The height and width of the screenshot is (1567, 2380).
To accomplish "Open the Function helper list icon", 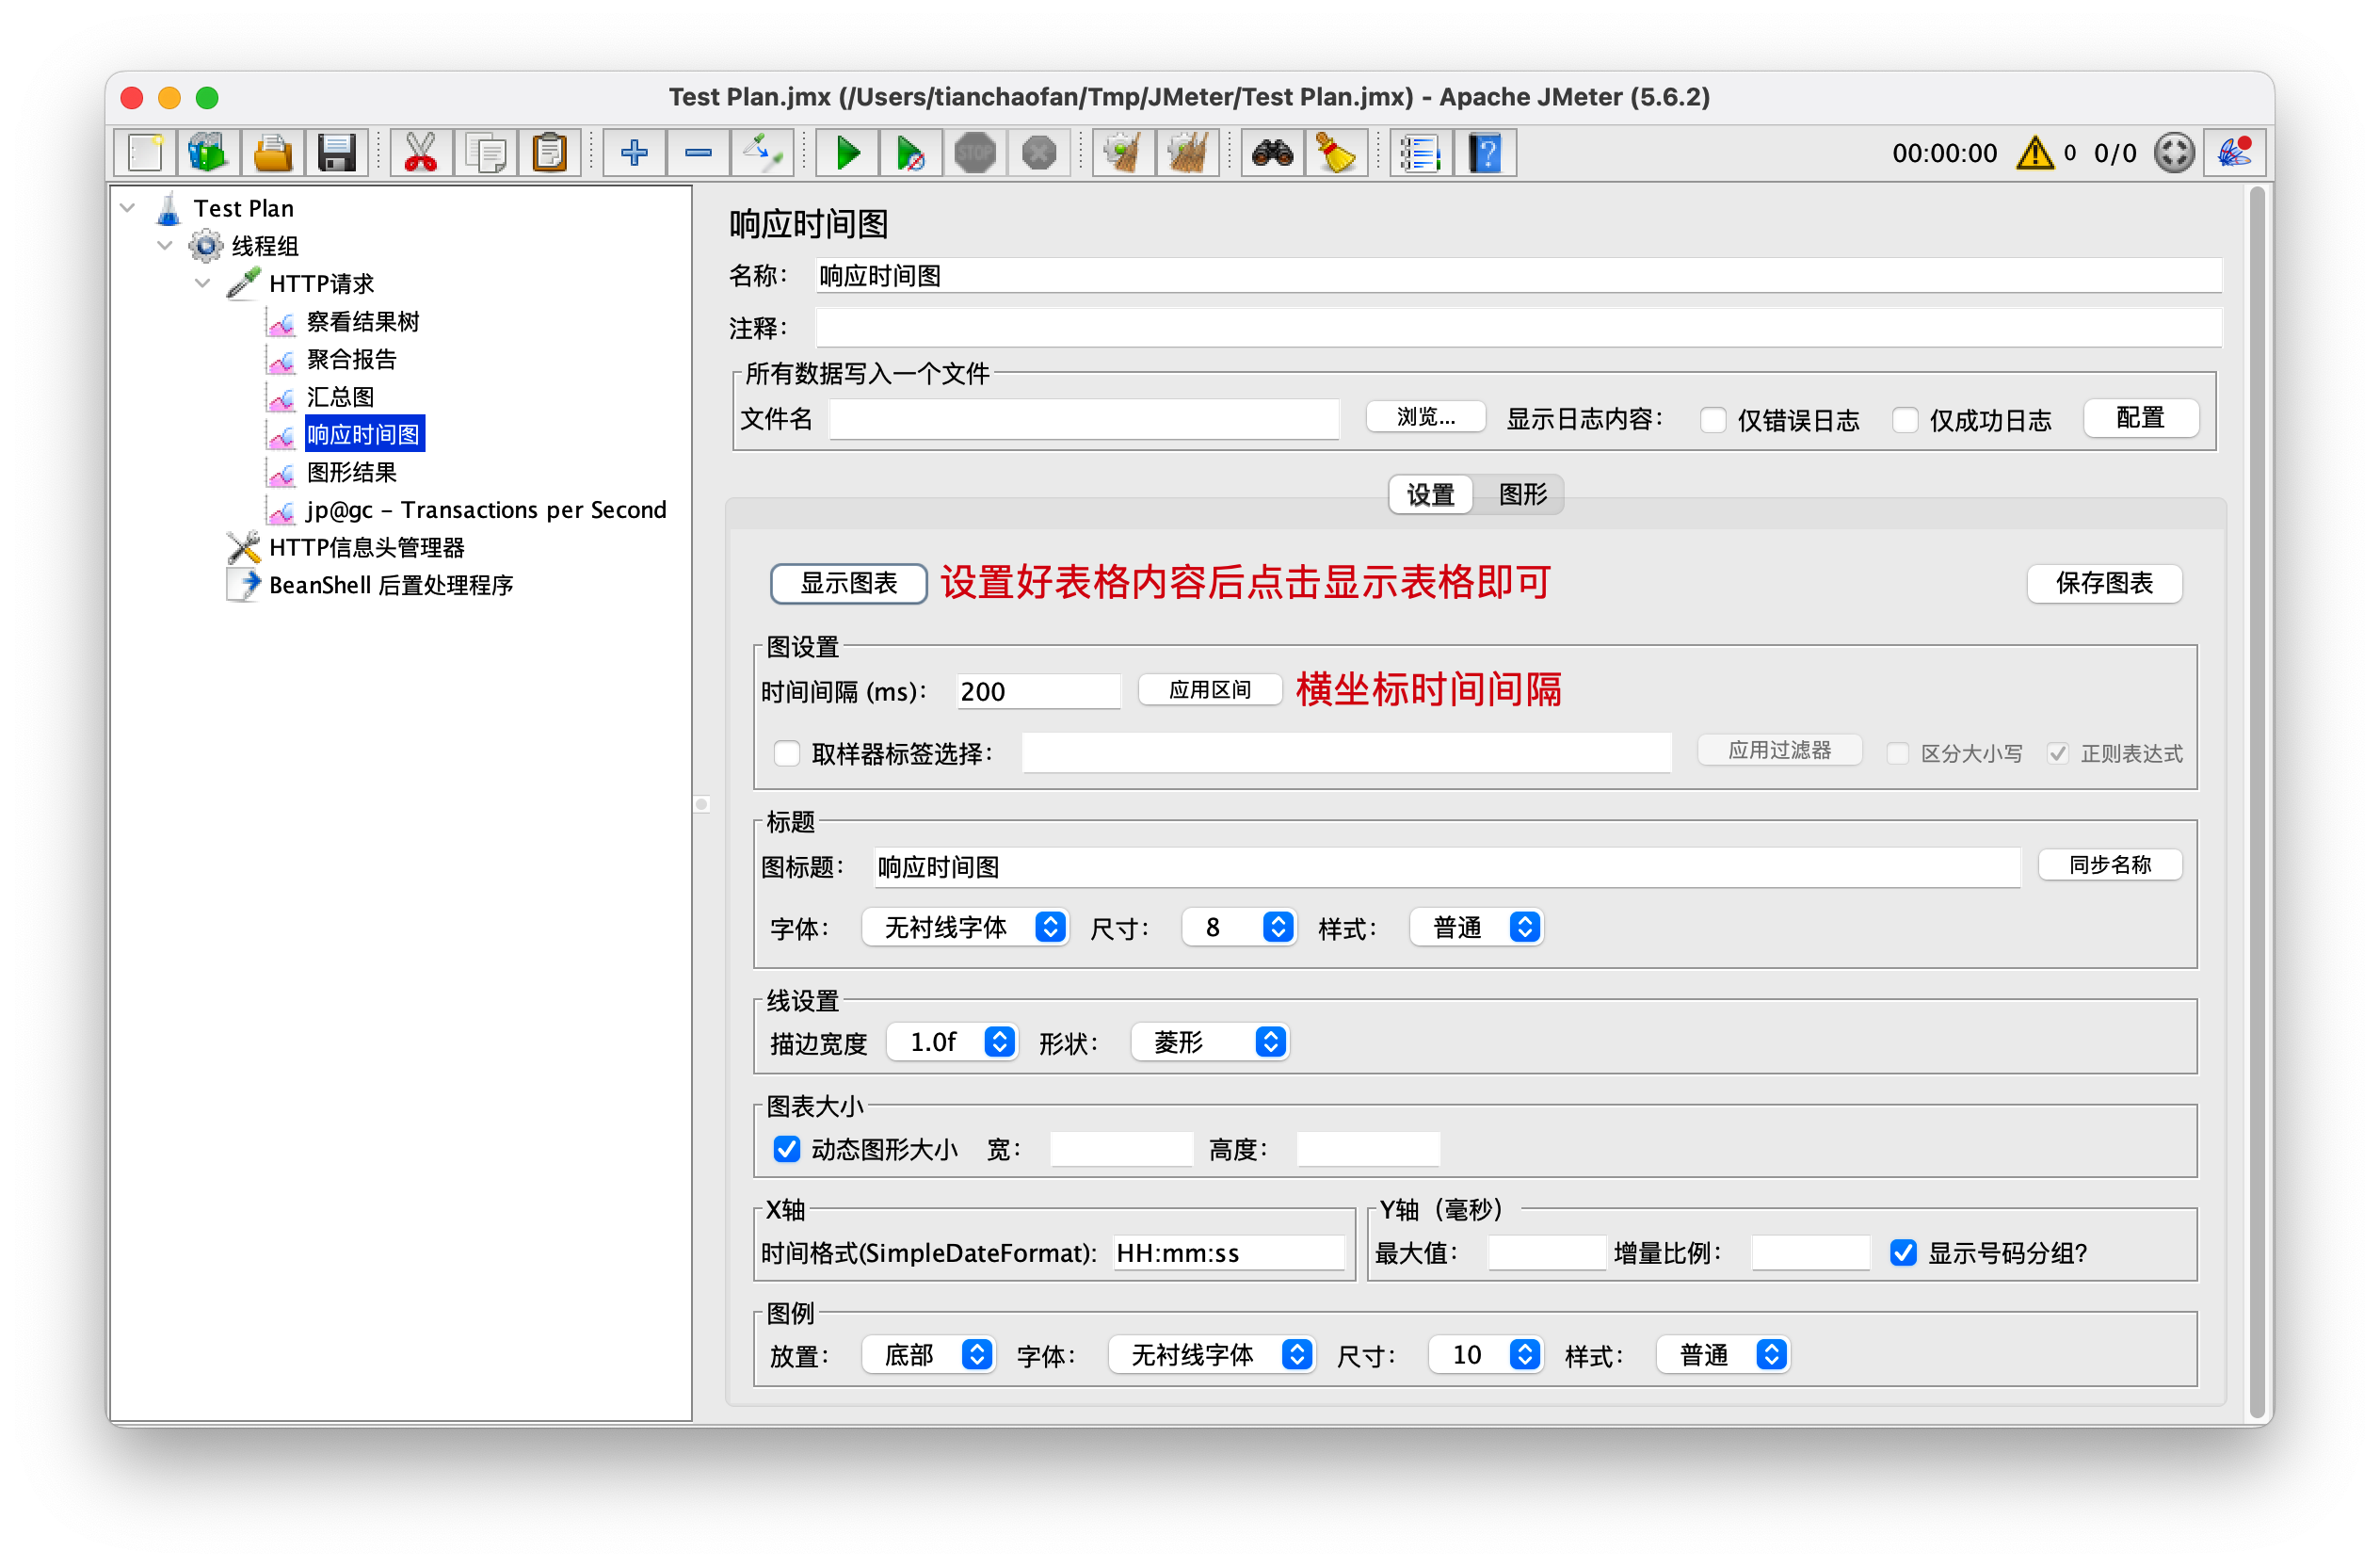I will pos(1420,153).
